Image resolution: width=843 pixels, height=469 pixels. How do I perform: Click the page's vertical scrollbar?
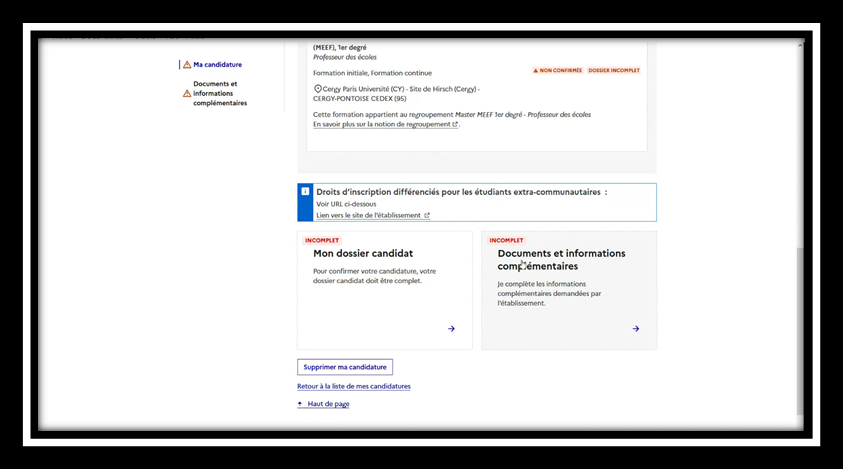(x=798, y=300)
